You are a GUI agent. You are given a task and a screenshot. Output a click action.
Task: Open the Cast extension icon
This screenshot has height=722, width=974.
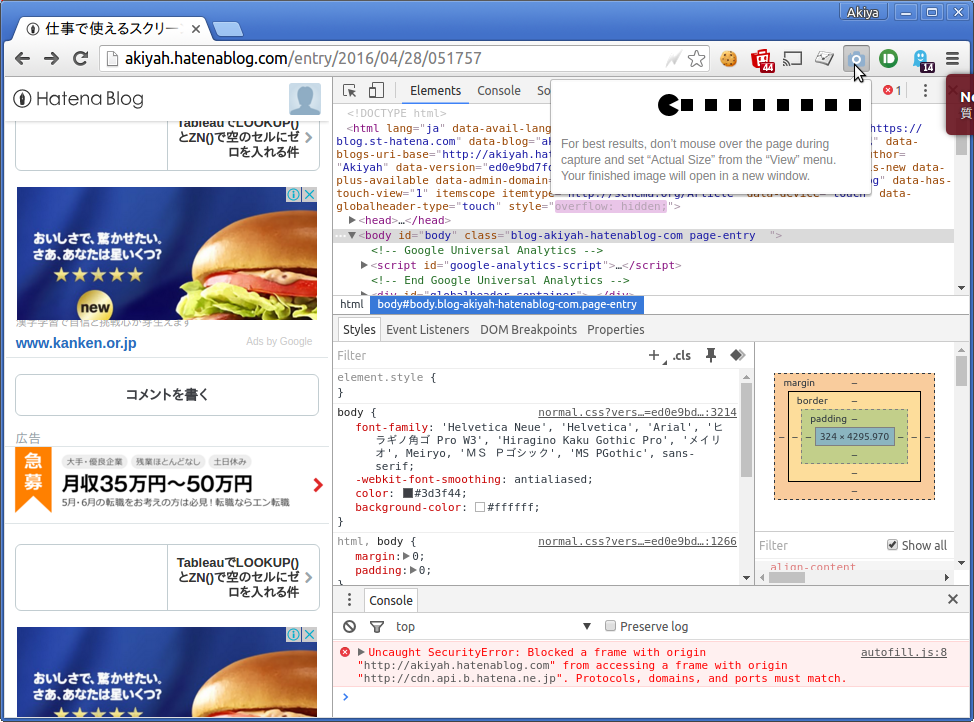(x=793, y=58)
